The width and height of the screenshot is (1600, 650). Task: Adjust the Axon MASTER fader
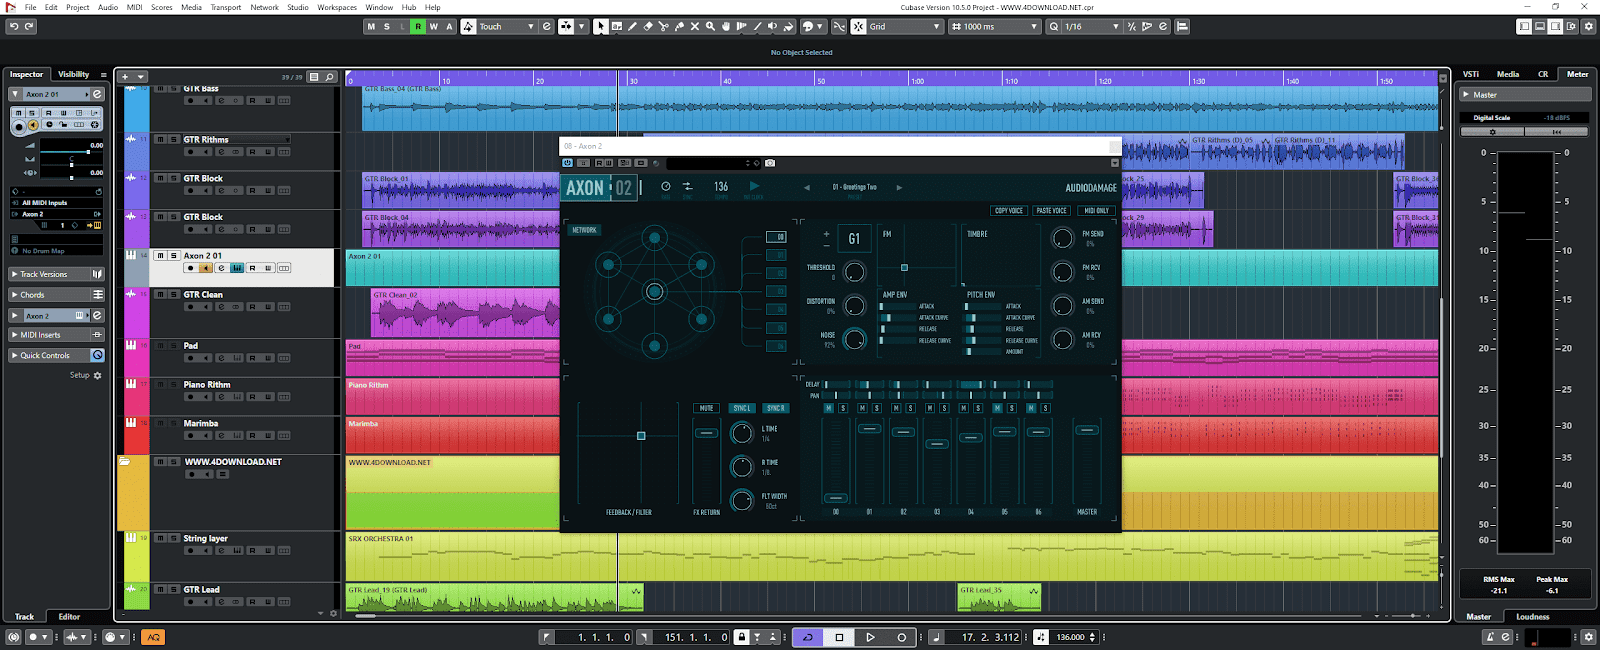[1087, 430]
